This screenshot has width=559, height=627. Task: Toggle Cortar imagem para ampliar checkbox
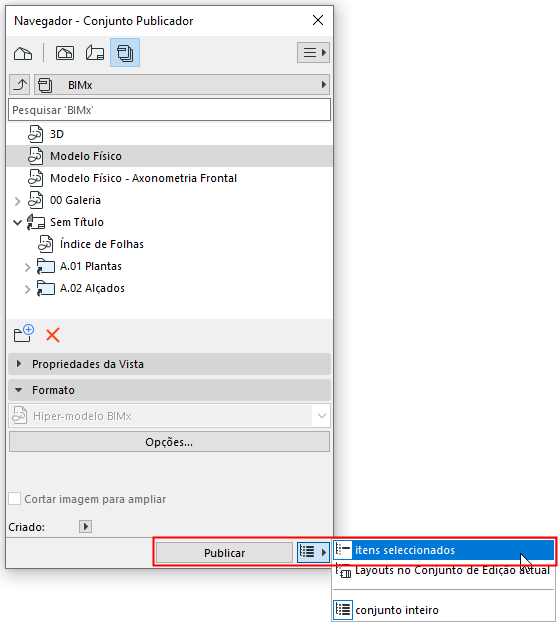15,499
